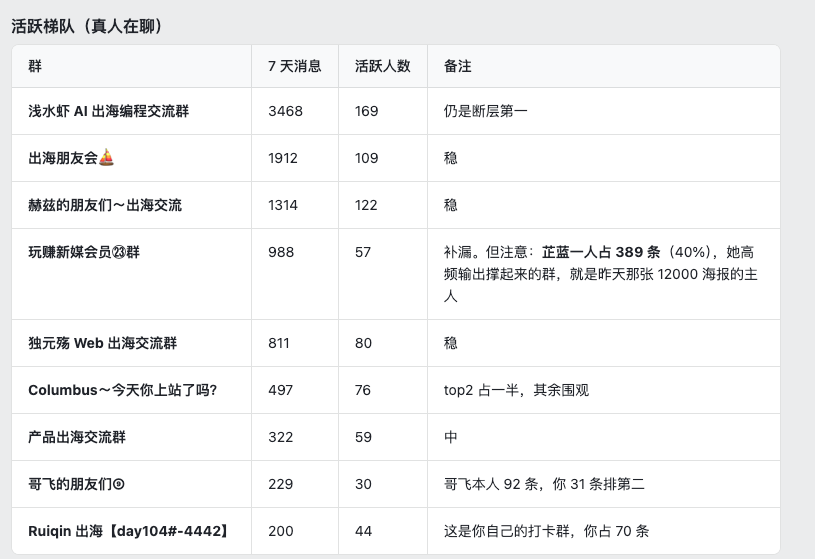Click the 活跃人数 column header
Screen dimensions: 815x559
383,66
